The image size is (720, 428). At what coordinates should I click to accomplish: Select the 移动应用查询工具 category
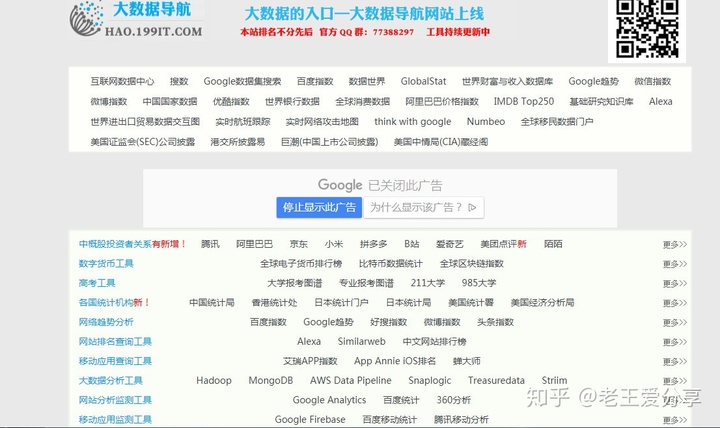[x=115, y=361]
